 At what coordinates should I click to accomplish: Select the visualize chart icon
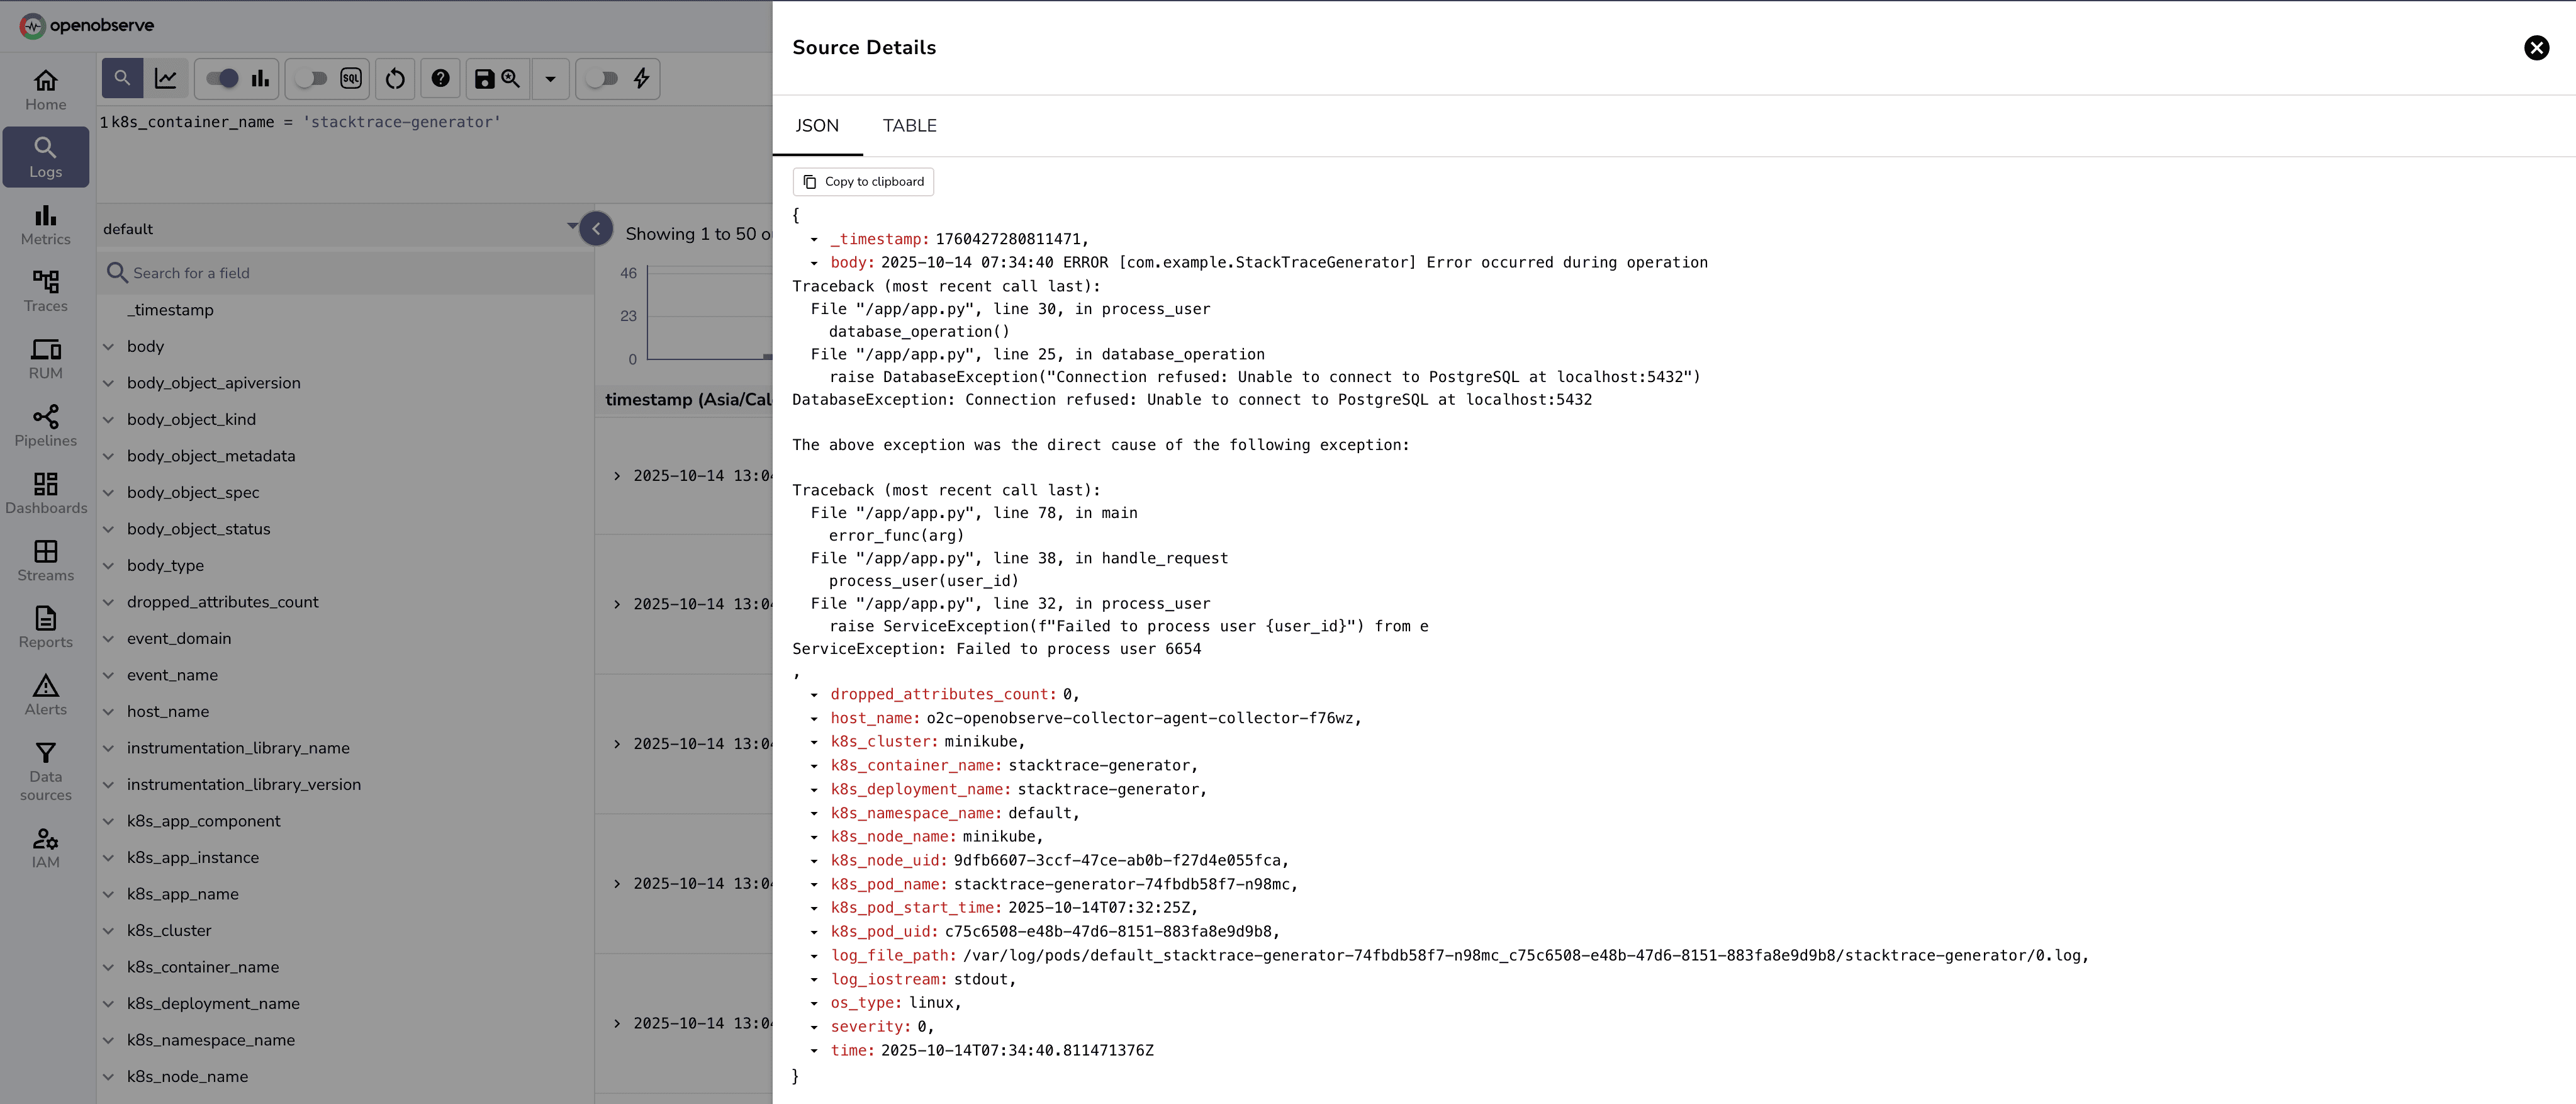coord(166,79)
